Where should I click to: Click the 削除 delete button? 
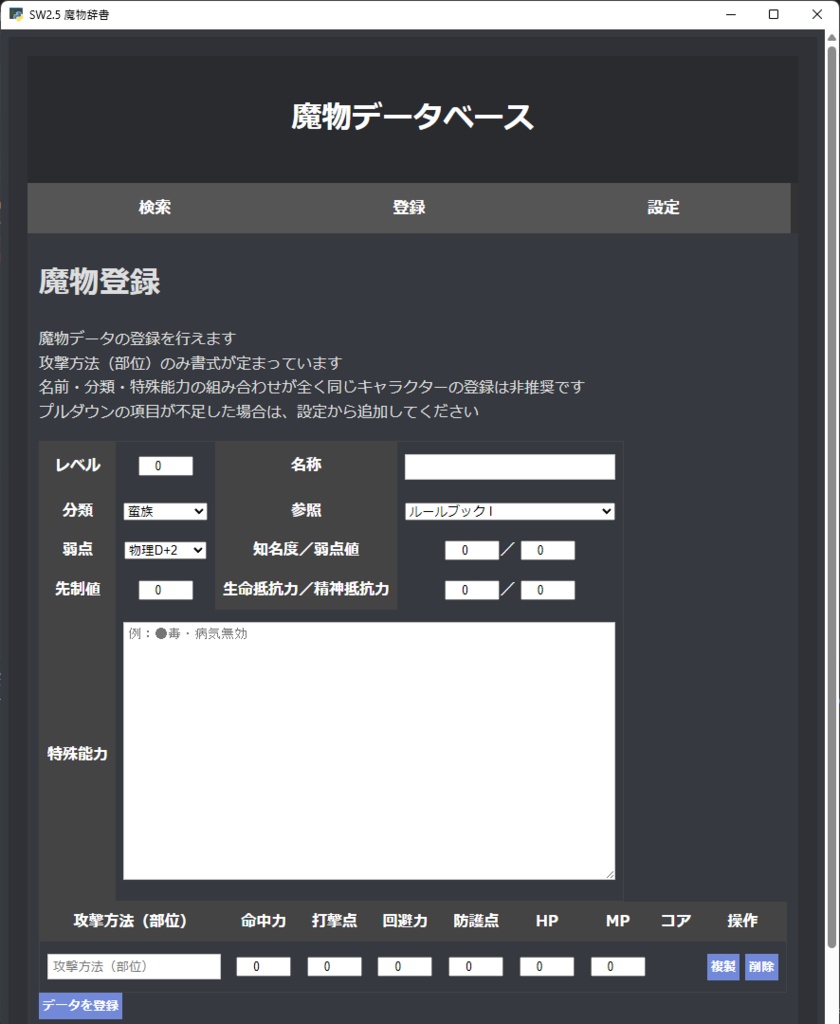[761, 966]
